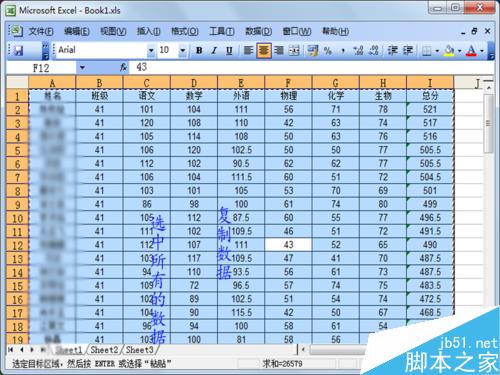The image size is (500, 375).
Task: Click cell containing 521
Action: click(x=430, y=109)
